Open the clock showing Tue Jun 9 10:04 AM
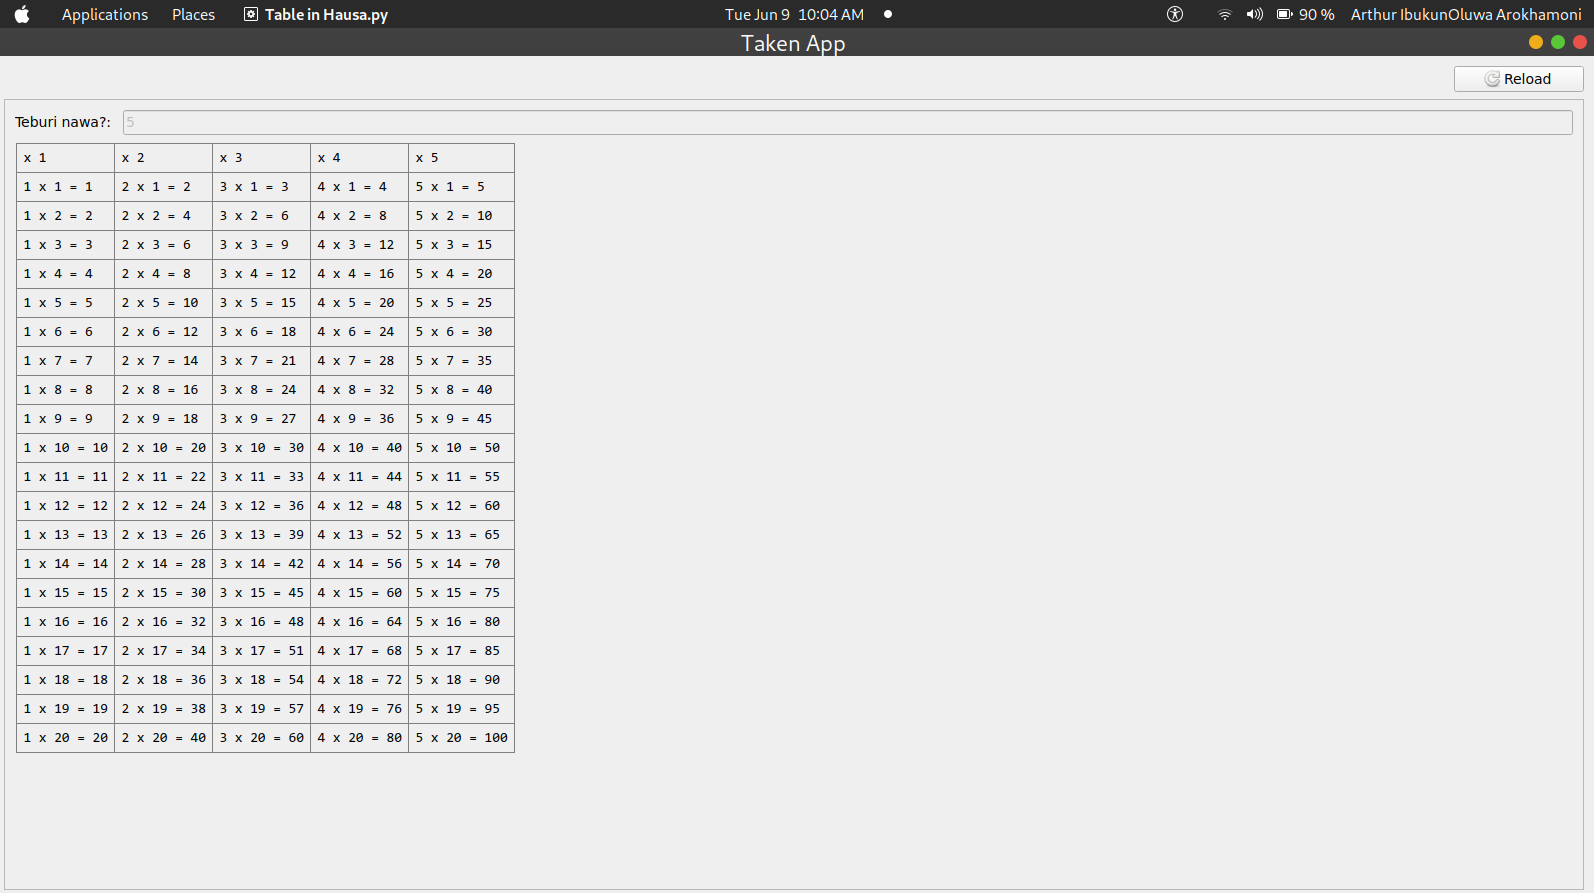The height and width of the screenshot is (893, 1594). (794, 14)
